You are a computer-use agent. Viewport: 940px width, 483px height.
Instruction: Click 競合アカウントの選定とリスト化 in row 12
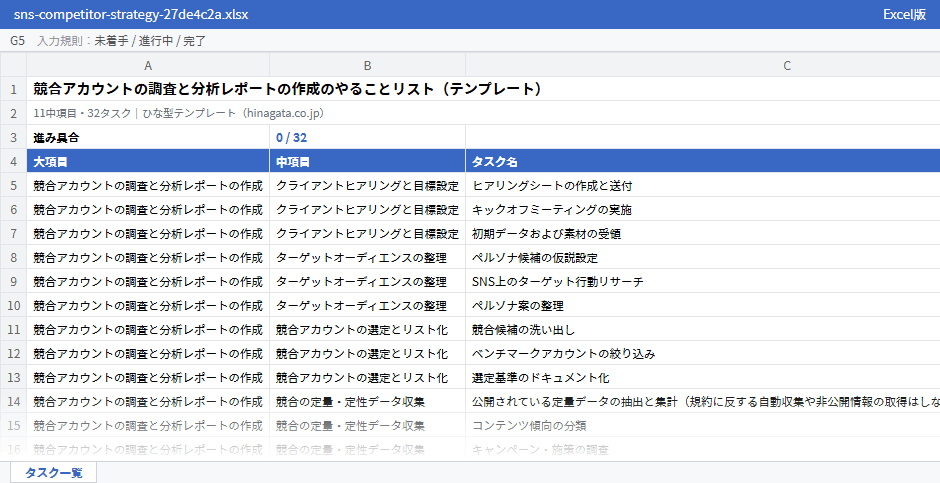pos(367,353)
